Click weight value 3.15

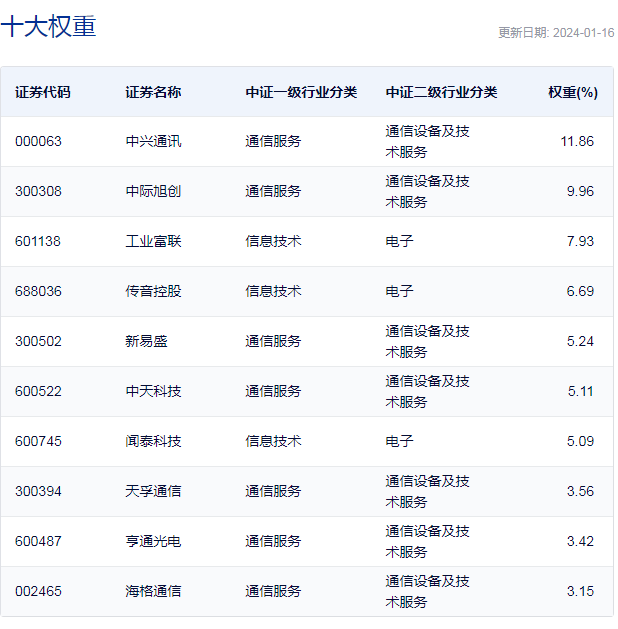click(580, 591)
